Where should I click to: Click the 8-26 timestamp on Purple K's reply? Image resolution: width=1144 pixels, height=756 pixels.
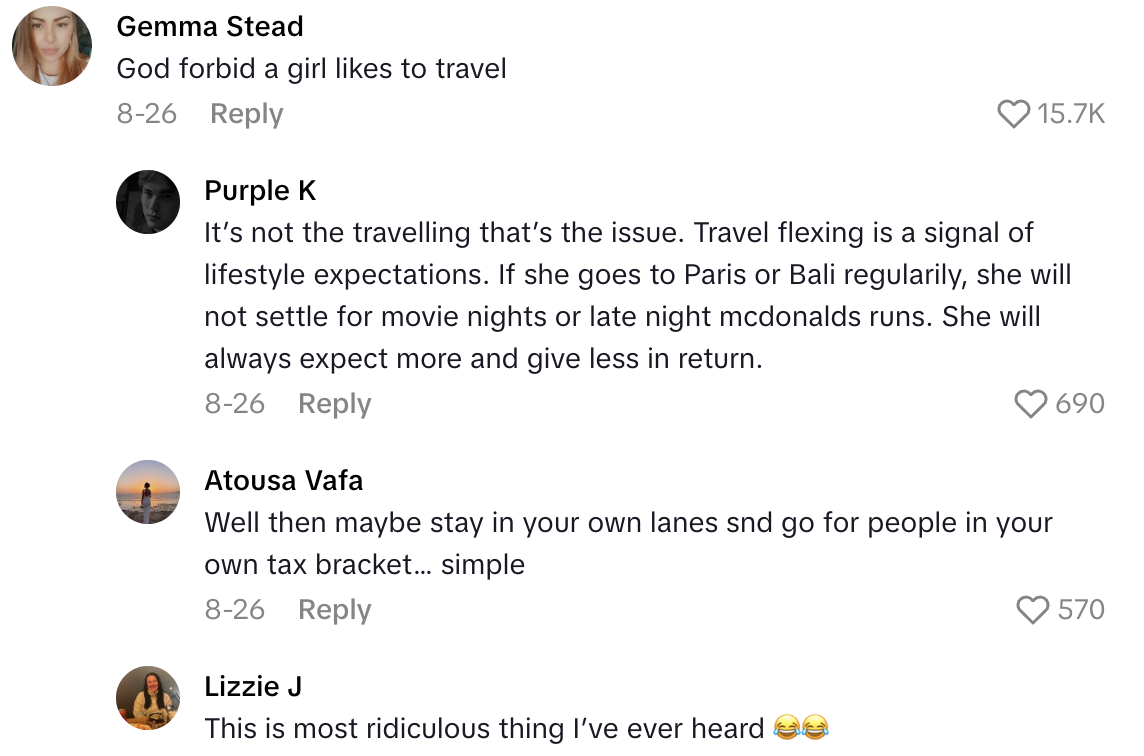[233, 403]
